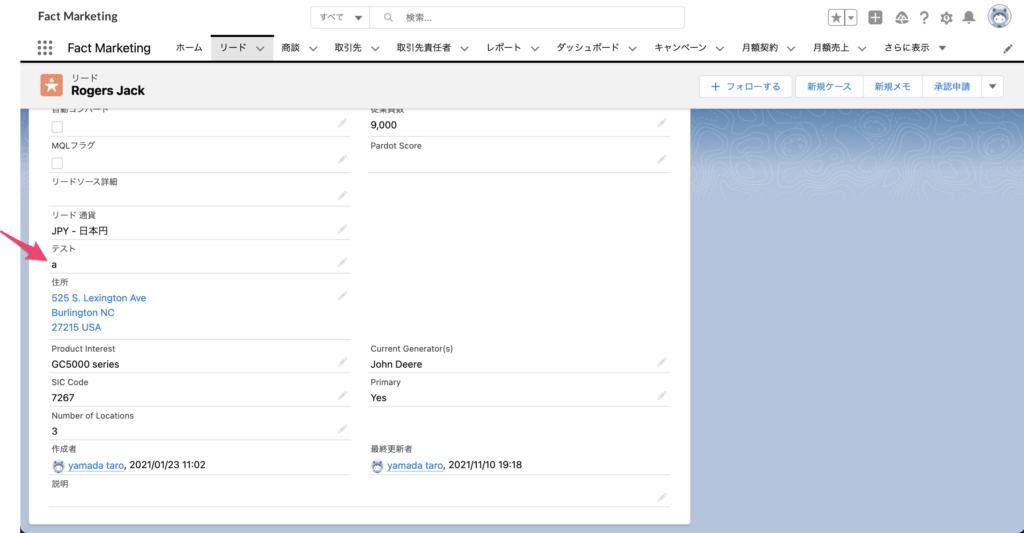Viewport: 1024px width, 533px height.
Task: Go to the ホーム tab
Action: tap(189, 48)
